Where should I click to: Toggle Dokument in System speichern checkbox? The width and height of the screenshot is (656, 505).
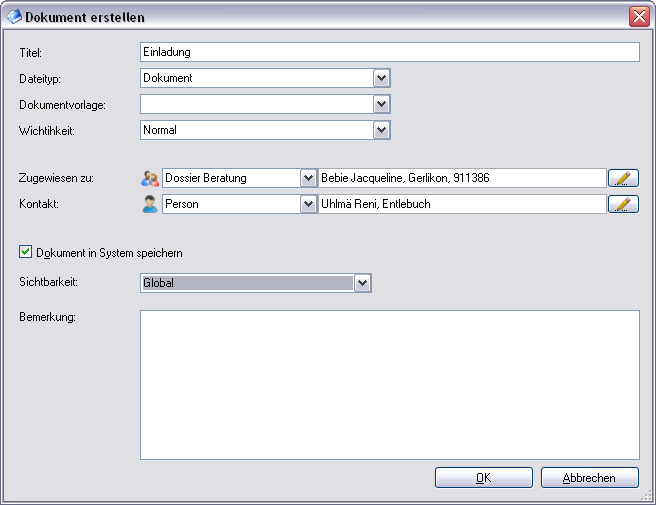(x=26, y=252)
